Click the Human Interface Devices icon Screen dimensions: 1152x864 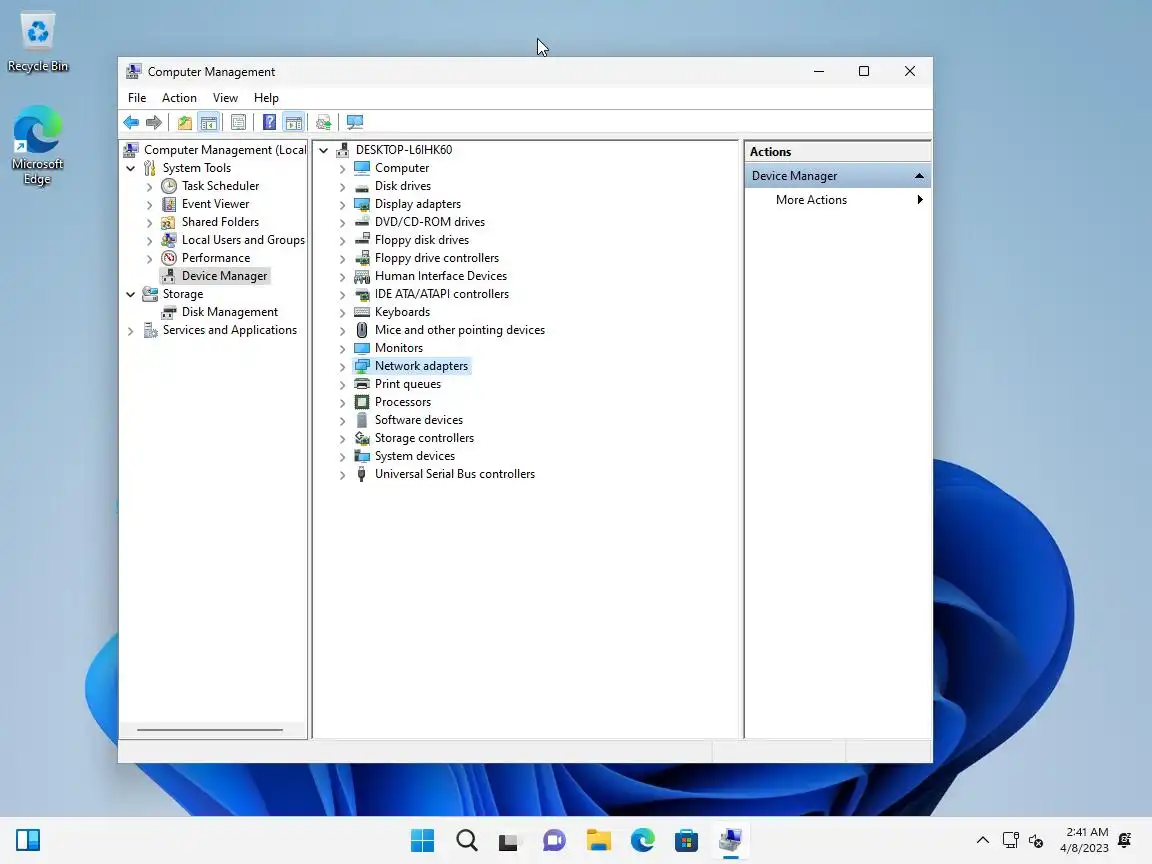point(361,276)
